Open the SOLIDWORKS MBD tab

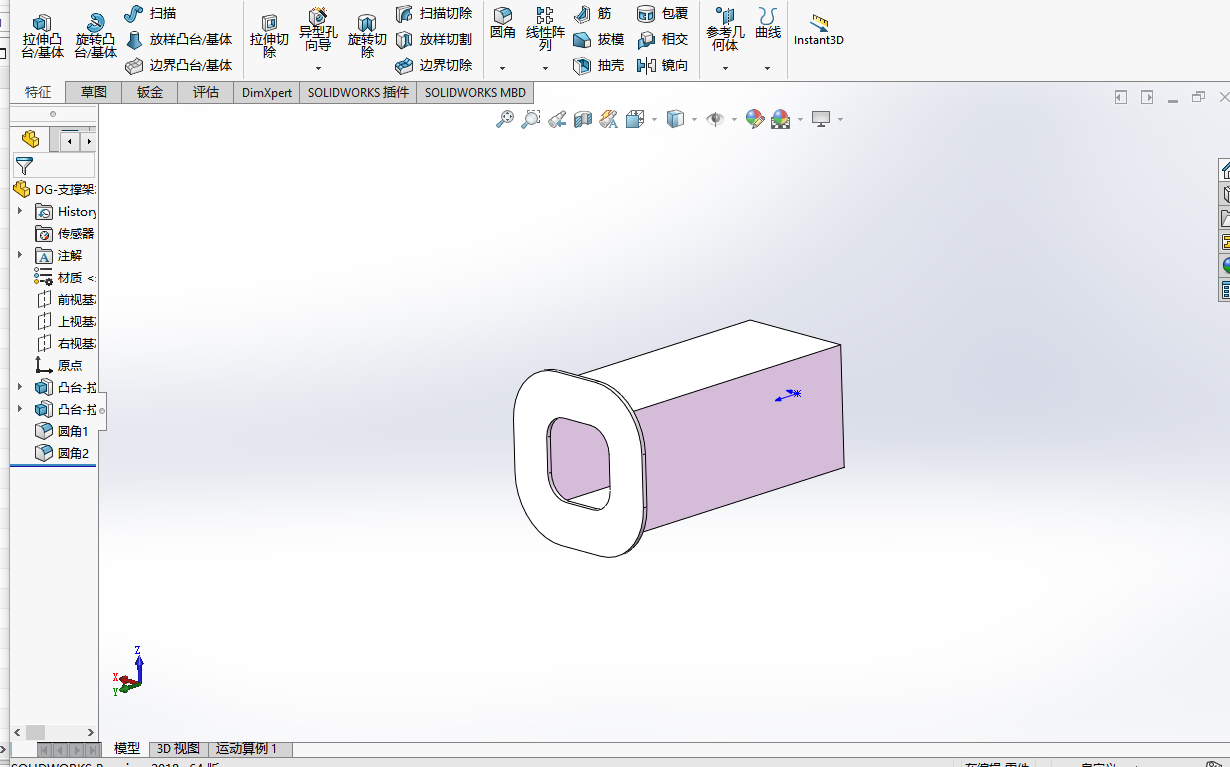click(474, 92)
